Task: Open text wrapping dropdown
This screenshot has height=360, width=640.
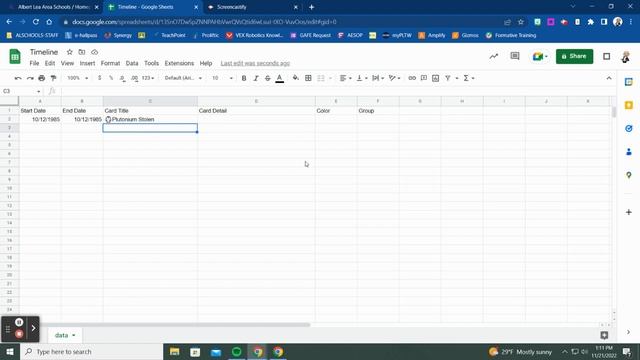Action: tap(378, 78)
